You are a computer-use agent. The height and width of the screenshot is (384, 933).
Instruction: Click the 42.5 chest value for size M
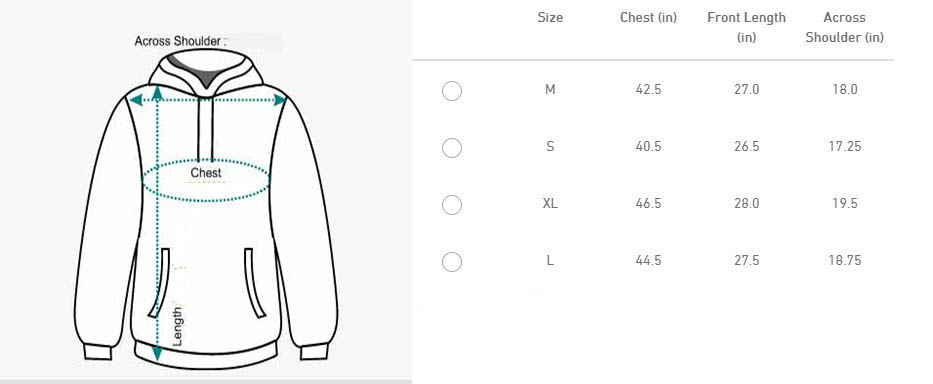coord(648,89)
